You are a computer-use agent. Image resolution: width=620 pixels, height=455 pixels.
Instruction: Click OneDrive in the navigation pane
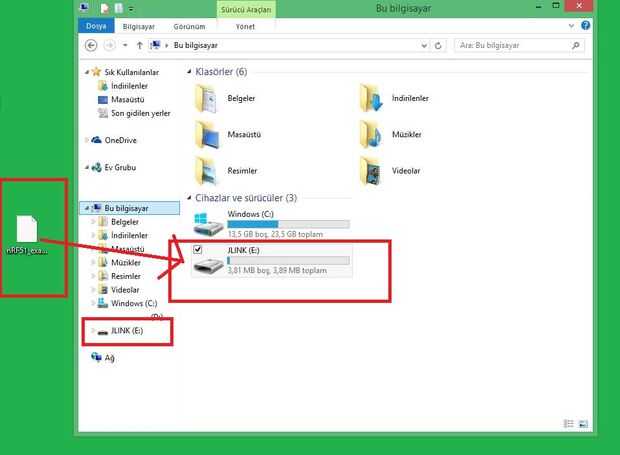[x=120, y=140]
